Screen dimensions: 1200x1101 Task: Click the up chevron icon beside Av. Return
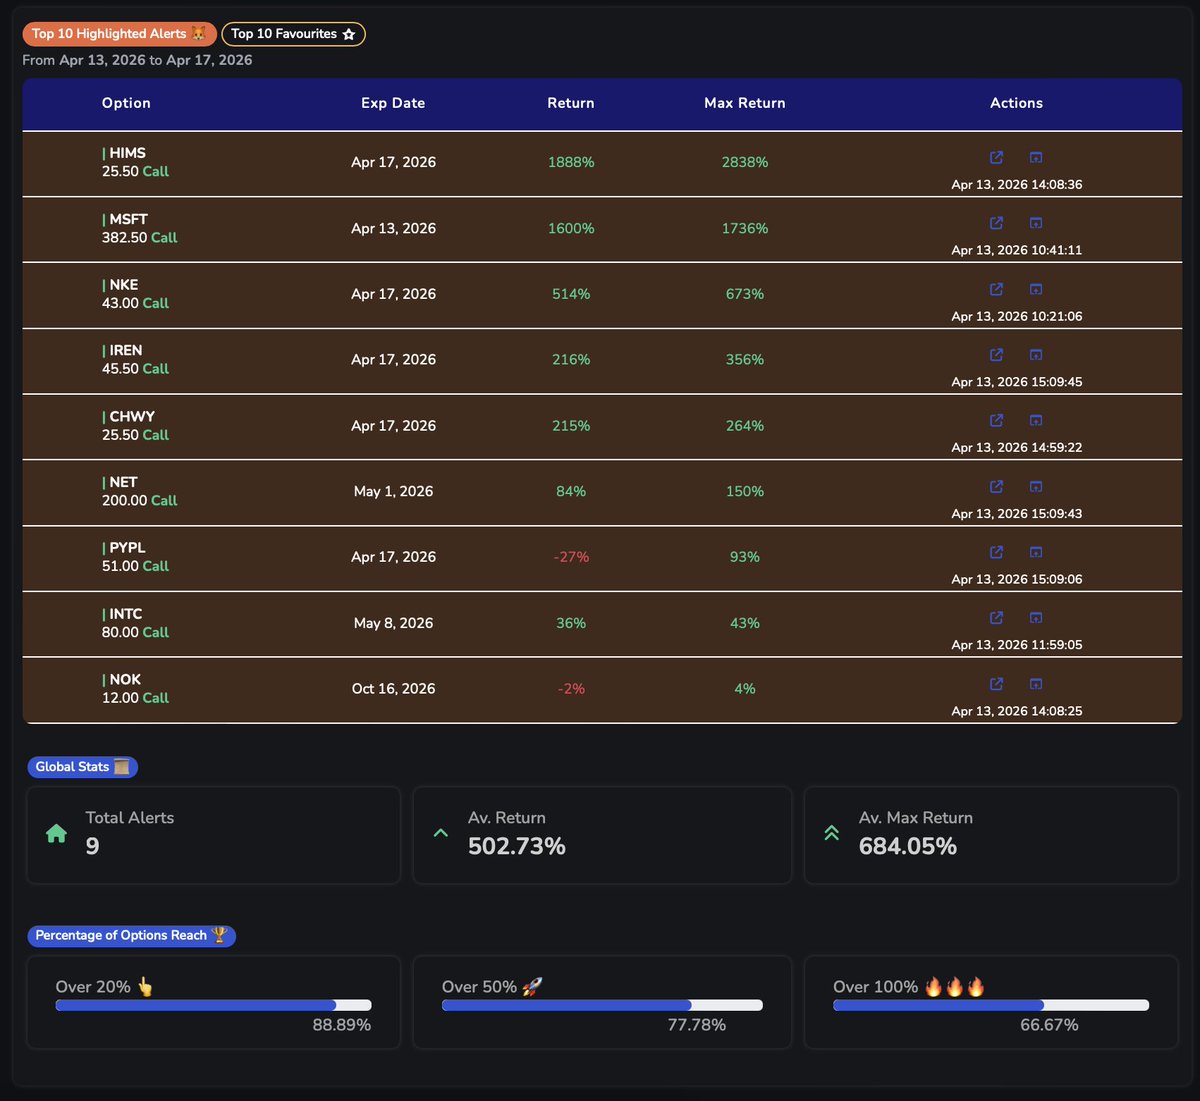coord(440,832)
